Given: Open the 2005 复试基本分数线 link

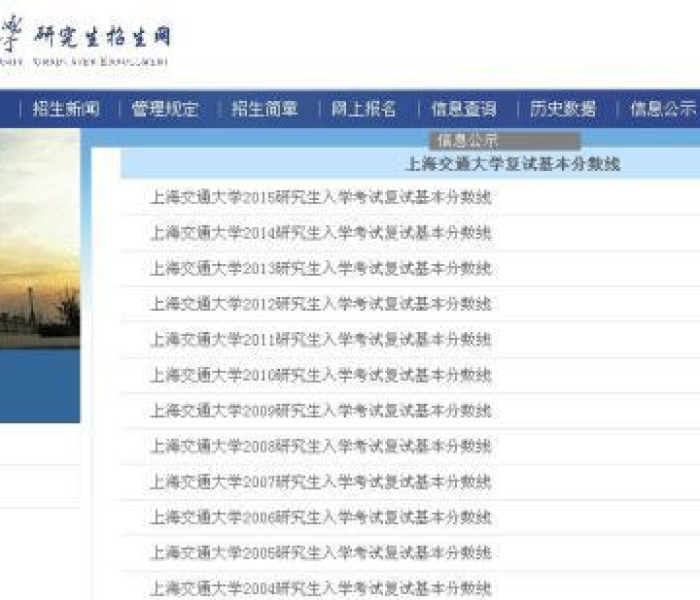Looking at the screenshot, I should point(321,553).
